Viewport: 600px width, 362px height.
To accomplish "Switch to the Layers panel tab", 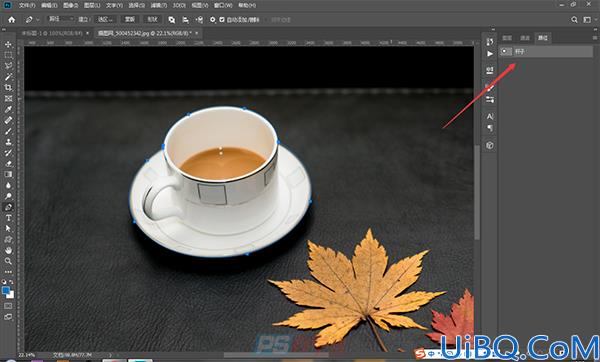I will (507, 38).
